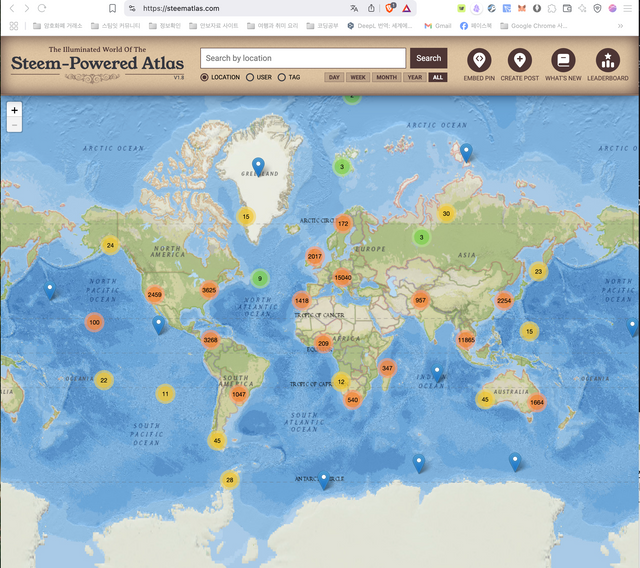Open the Facebook bookmark
The height and width of the screenshot is (568, 640).
pyautogui.click(x=476, y=26)
